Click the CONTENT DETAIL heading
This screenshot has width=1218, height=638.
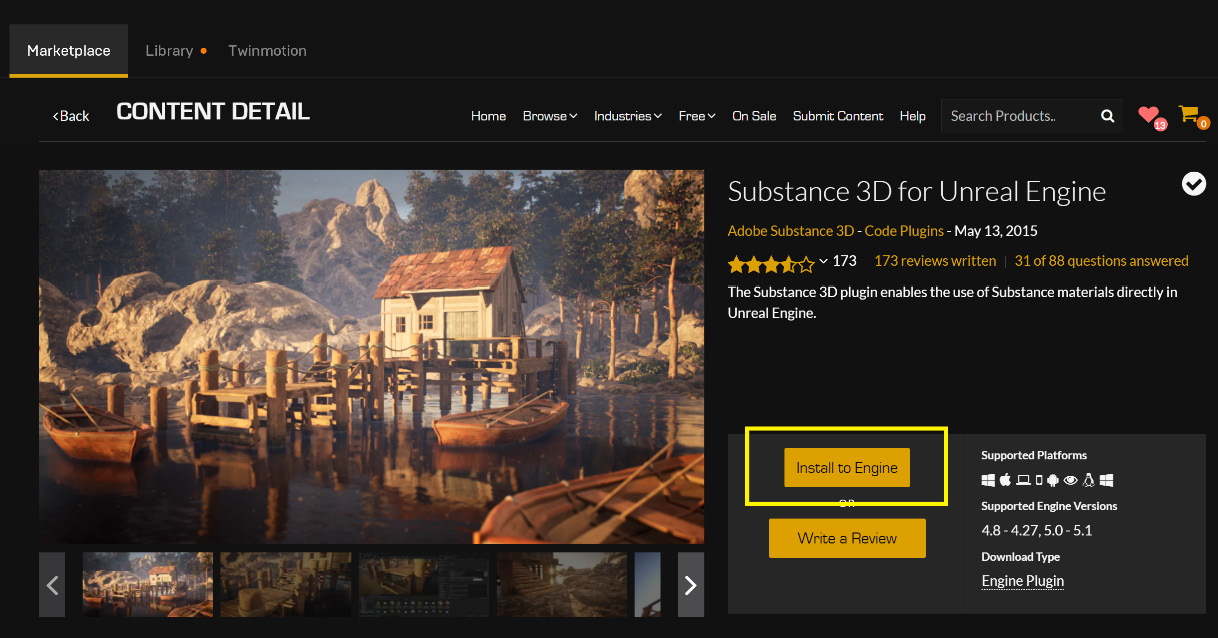[x=213, y=112]
